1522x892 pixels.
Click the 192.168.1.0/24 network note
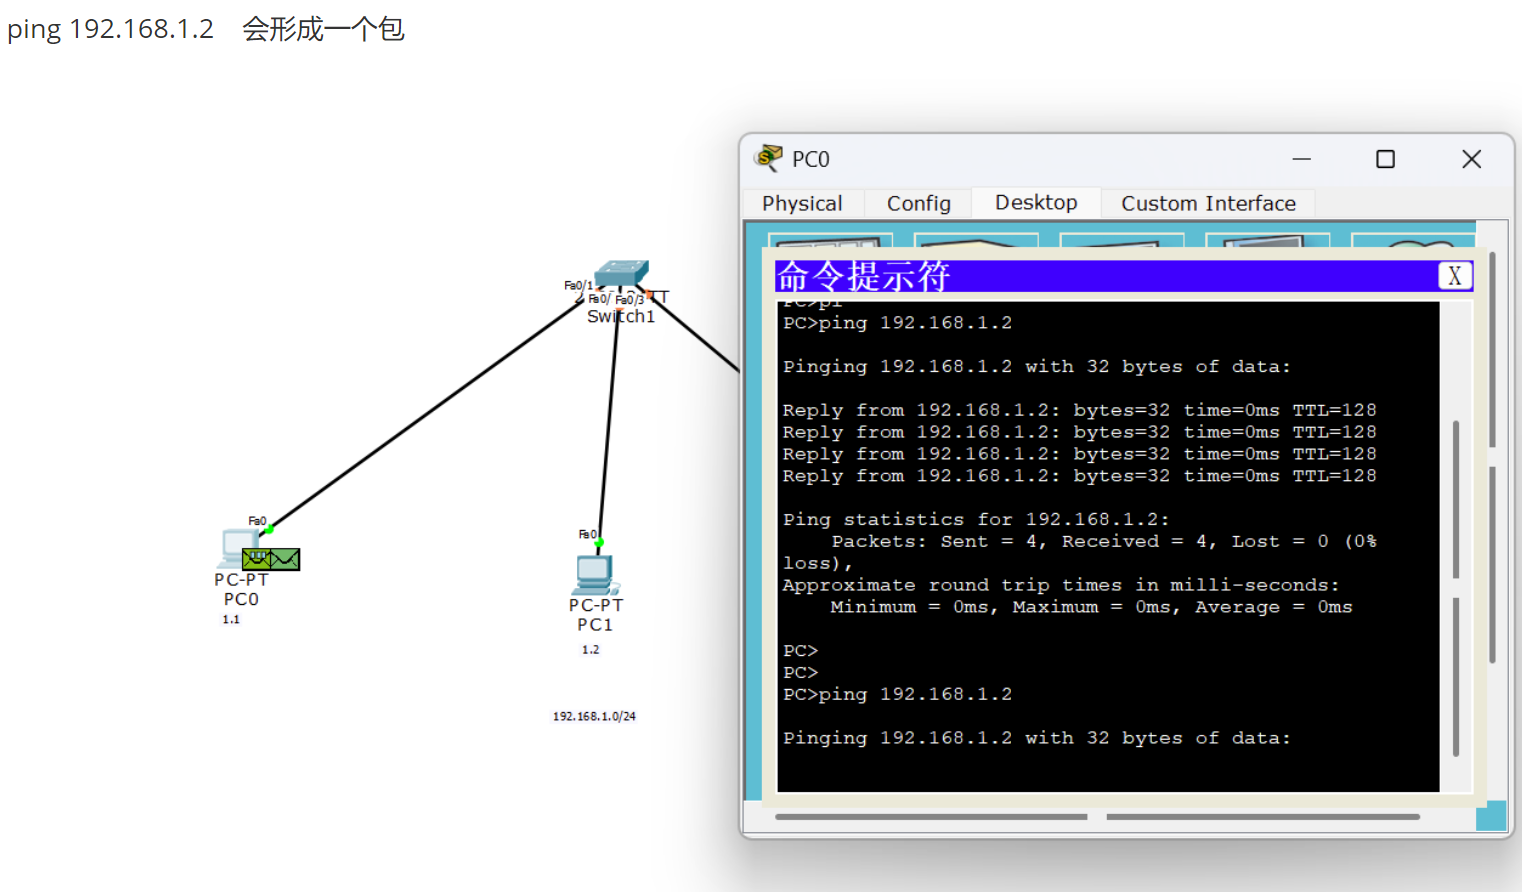pyautogui.click(x=594, y=716)
